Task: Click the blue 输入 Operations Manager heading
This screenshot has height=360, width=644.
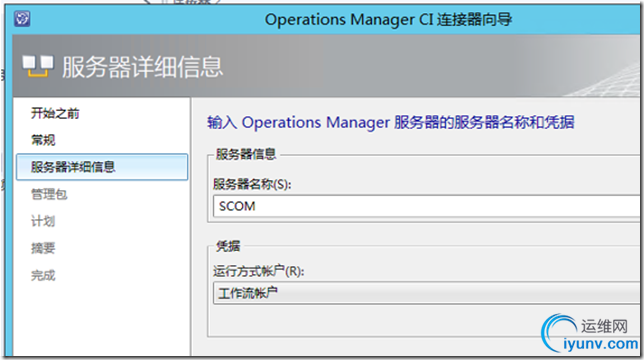Action: 391,122
